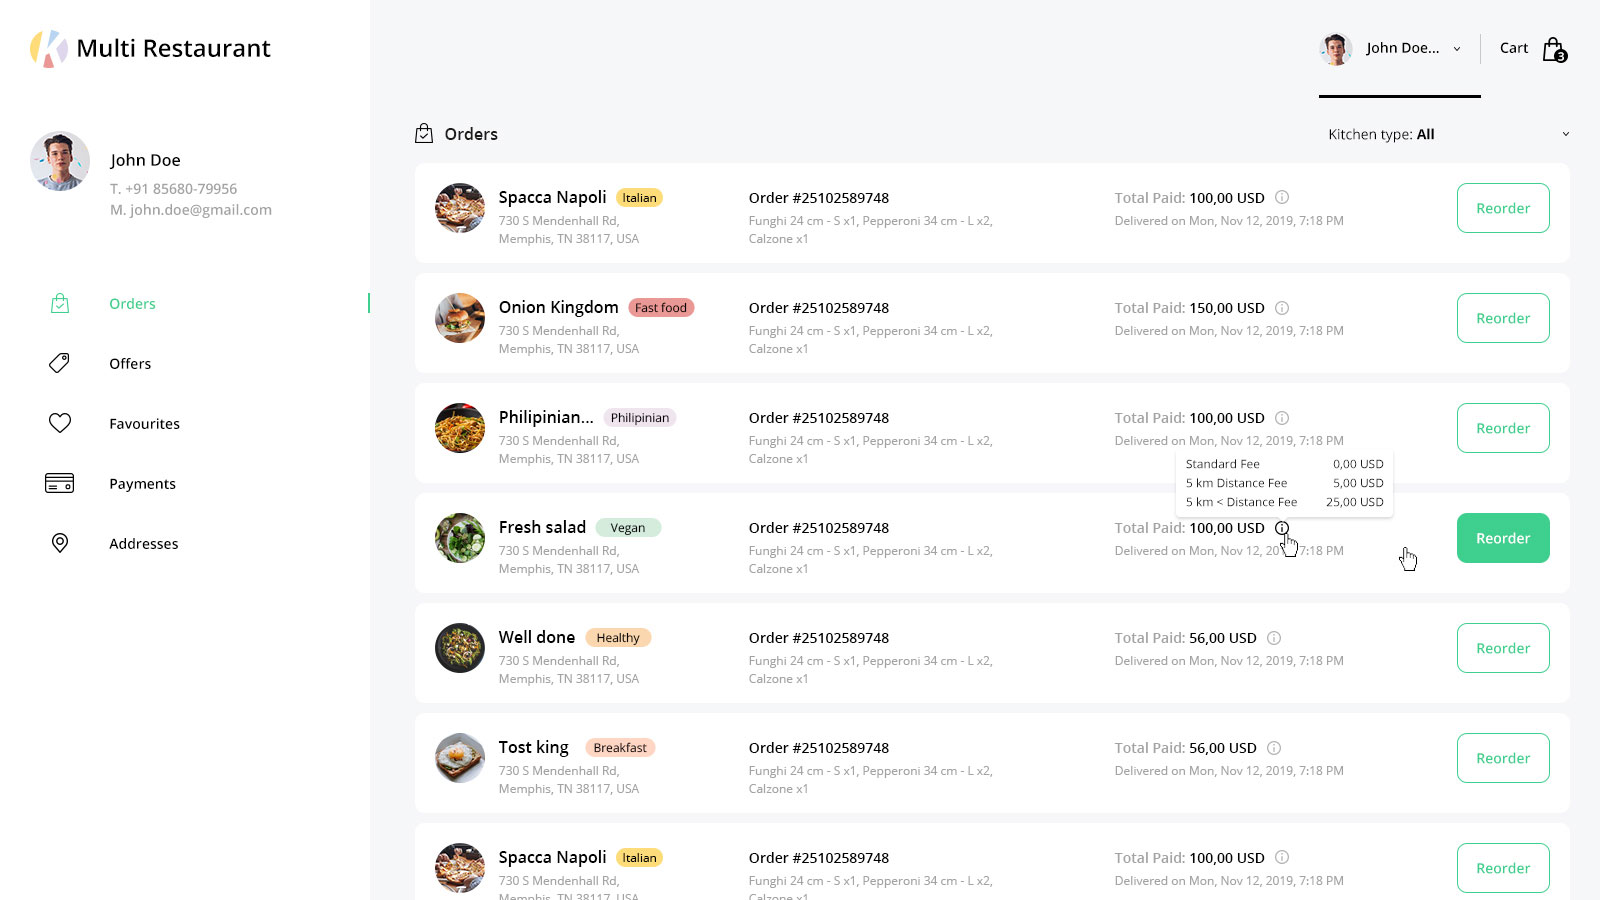Click the Well done restaurant thumbnail

click(x=460, y=648)
